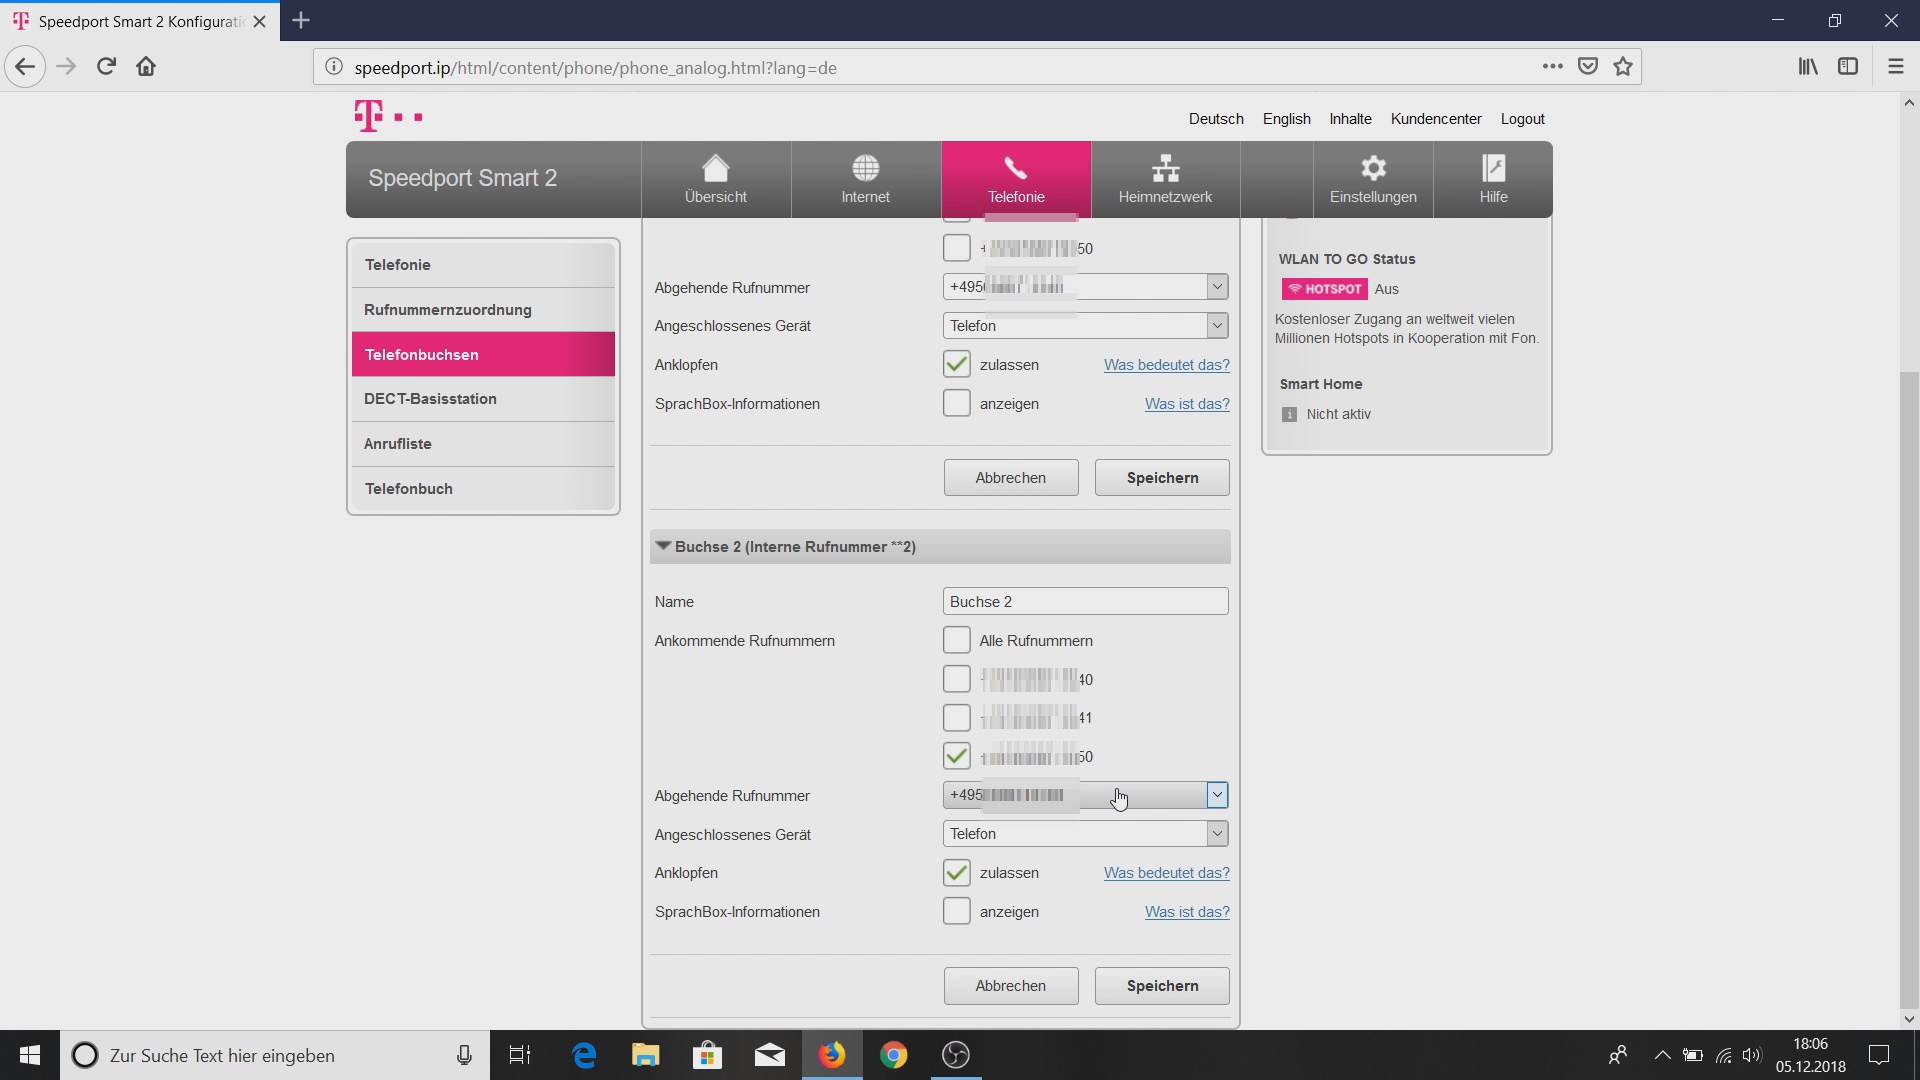Click Abbrechen in Buchse 2 section
1920x1080 pixels.
[1011, 986]
